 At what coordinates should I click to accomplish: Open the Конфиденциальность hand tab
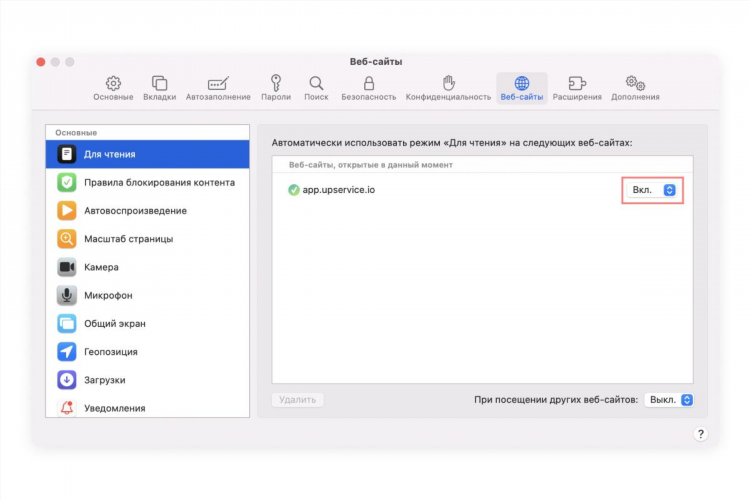448,88
